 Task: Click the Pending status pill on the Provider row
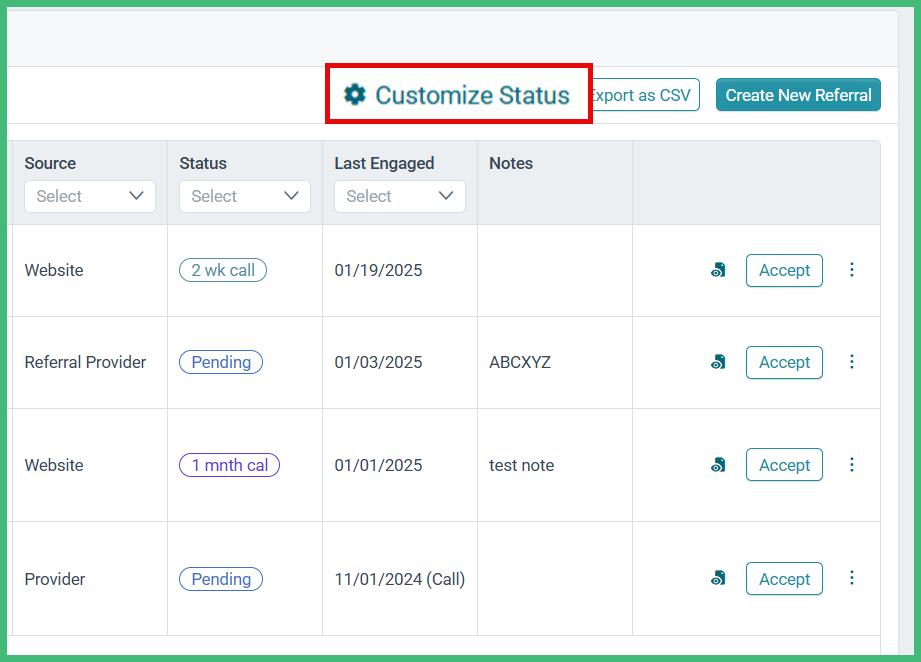click(x=220, y=578)
